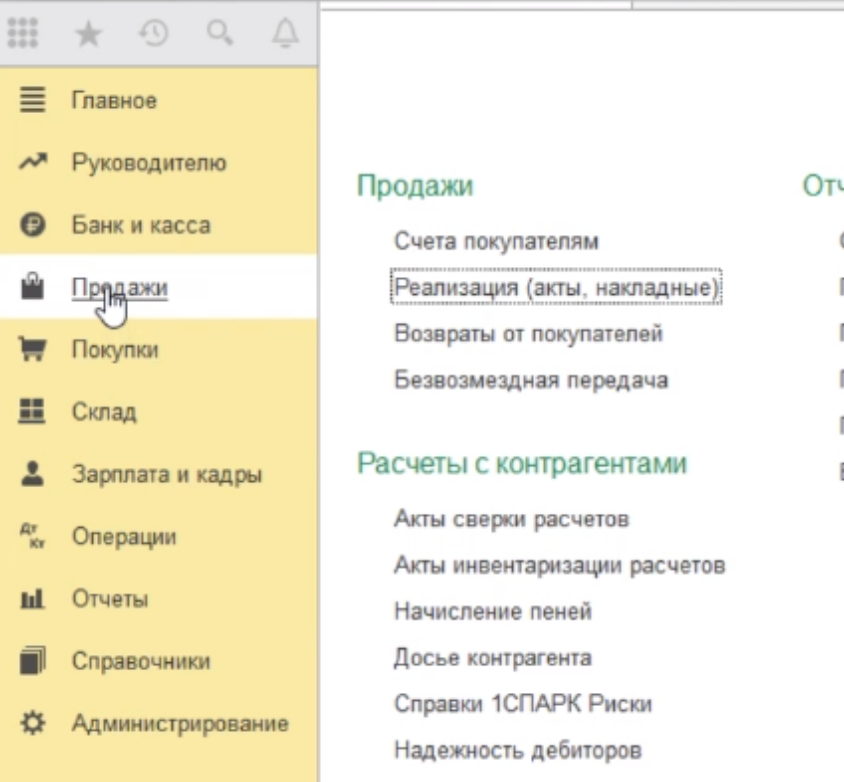This screenshot has width=844, height=782.
Task: Open the Операции section
Action: (124, 537)
